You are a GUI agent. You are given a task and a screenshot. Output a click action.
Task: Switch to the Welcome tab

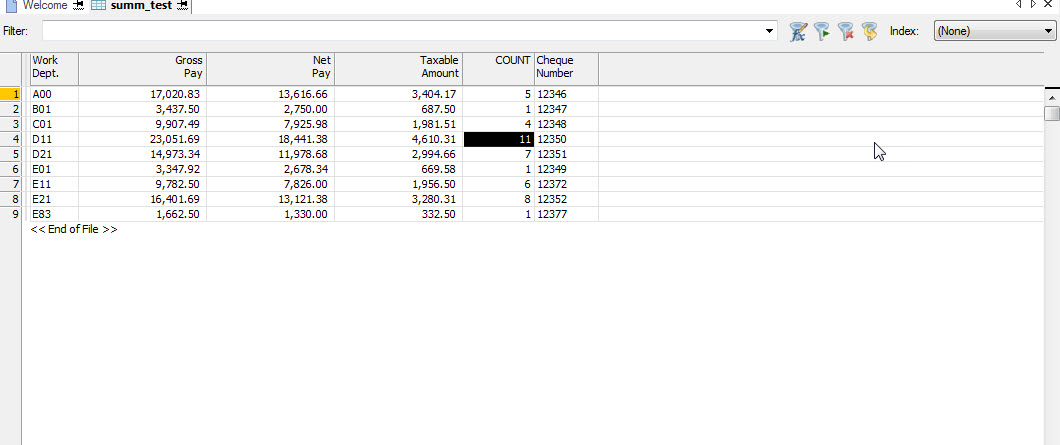pos(45,6)
